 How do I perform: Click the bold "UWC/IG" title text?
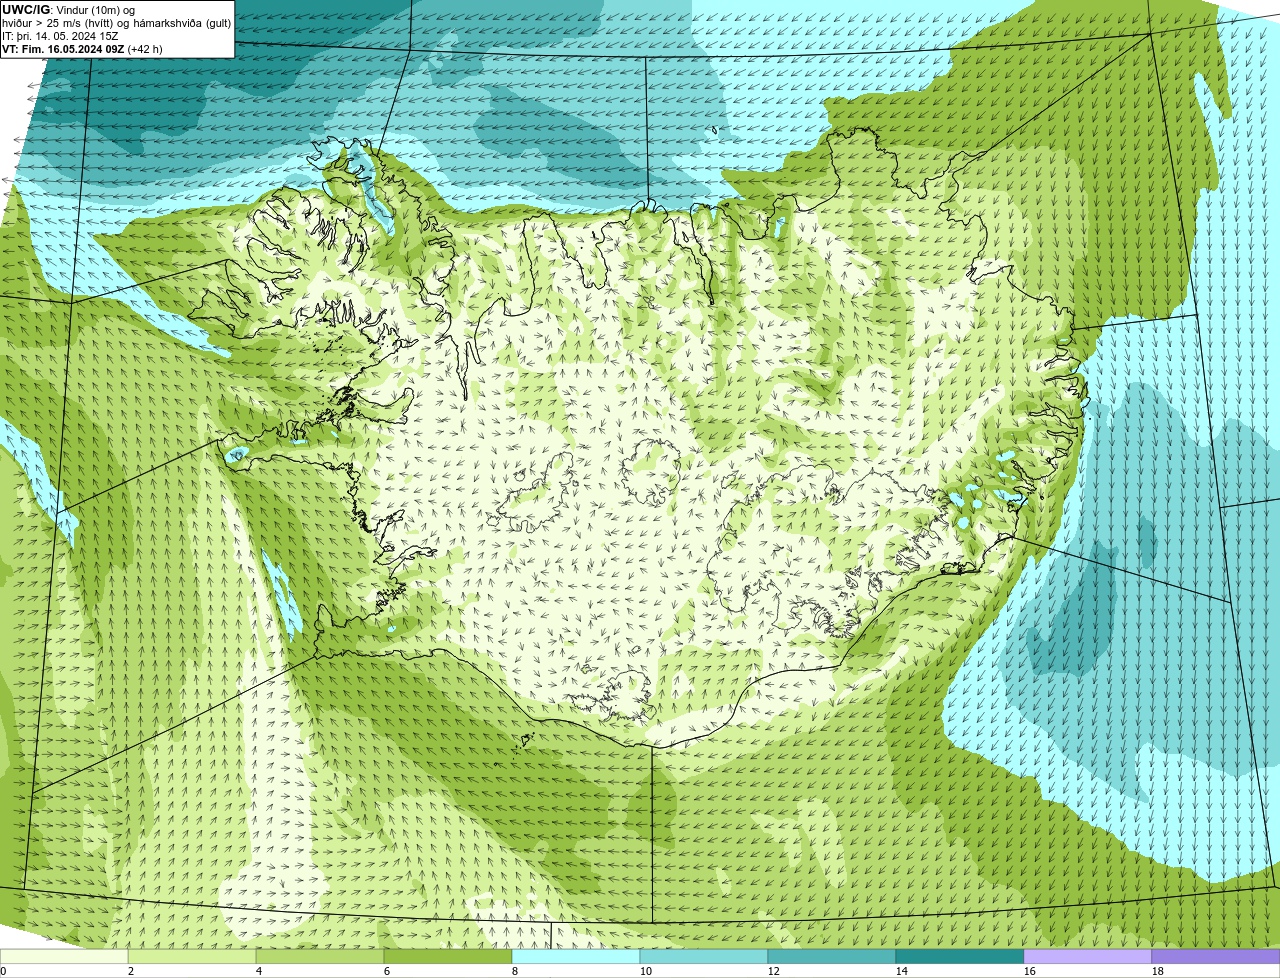click(26, 10)
